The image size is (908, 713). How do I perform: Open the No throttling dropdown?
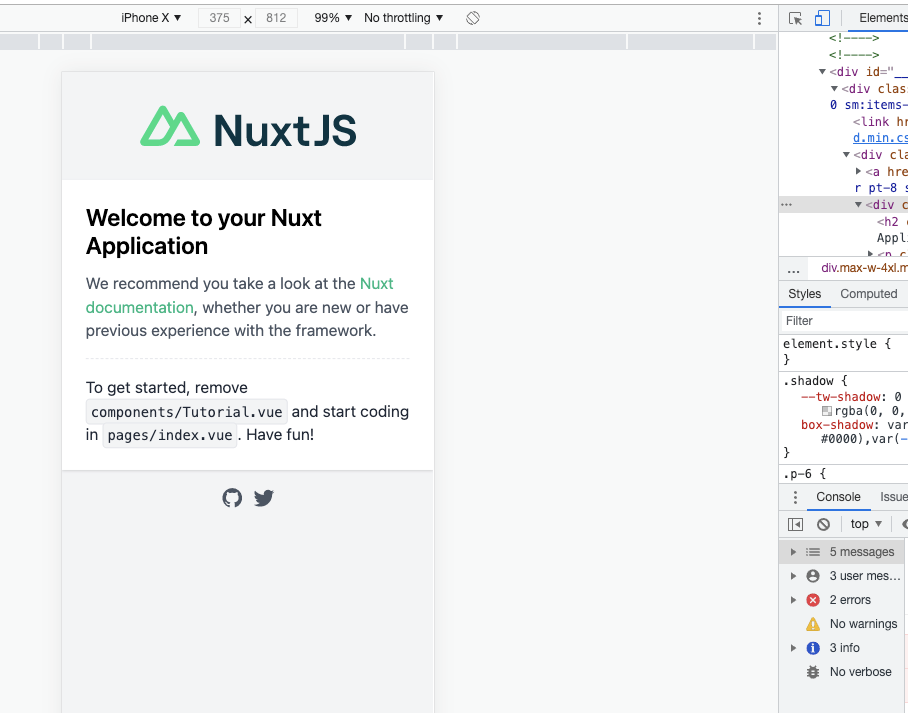(x=404, y=18)
